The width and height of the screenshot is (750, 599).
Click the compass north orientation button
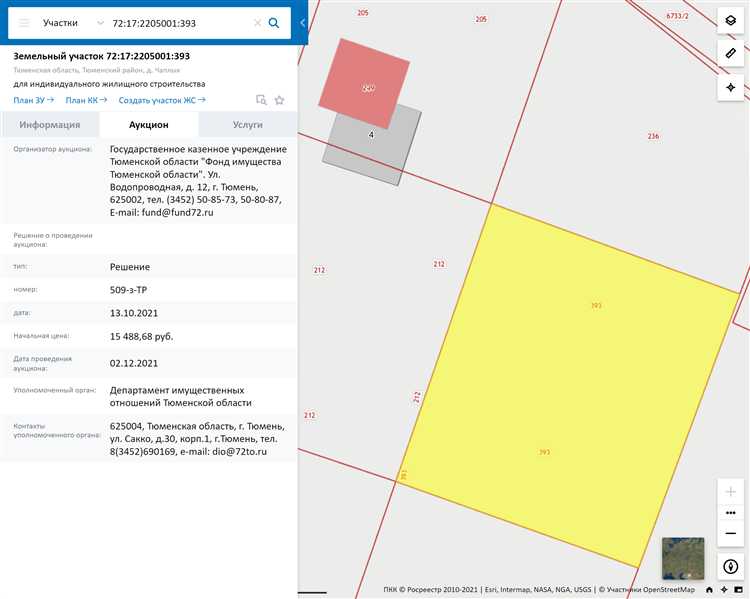coord(731,566)
